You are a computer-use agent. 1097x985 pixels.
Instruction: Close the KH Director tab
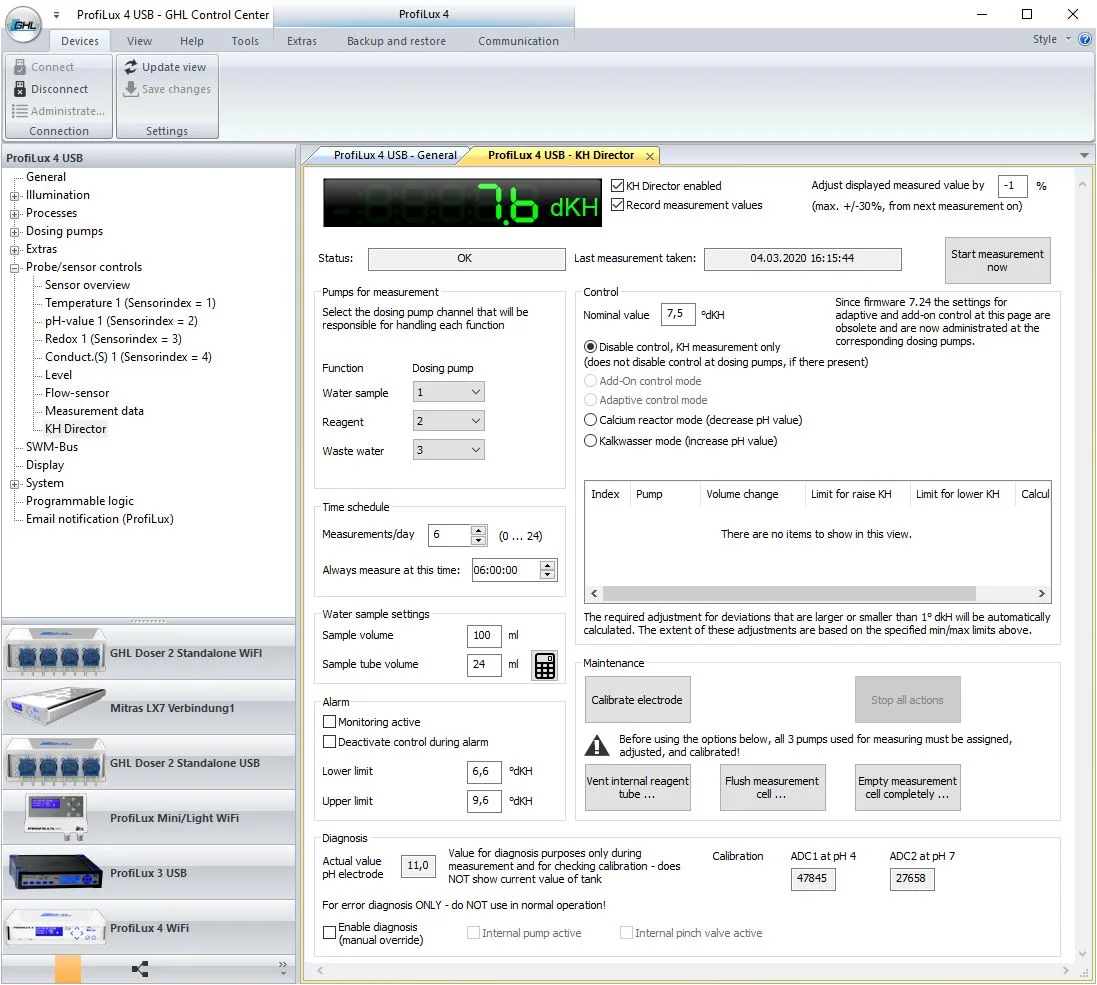click(650, 156)
